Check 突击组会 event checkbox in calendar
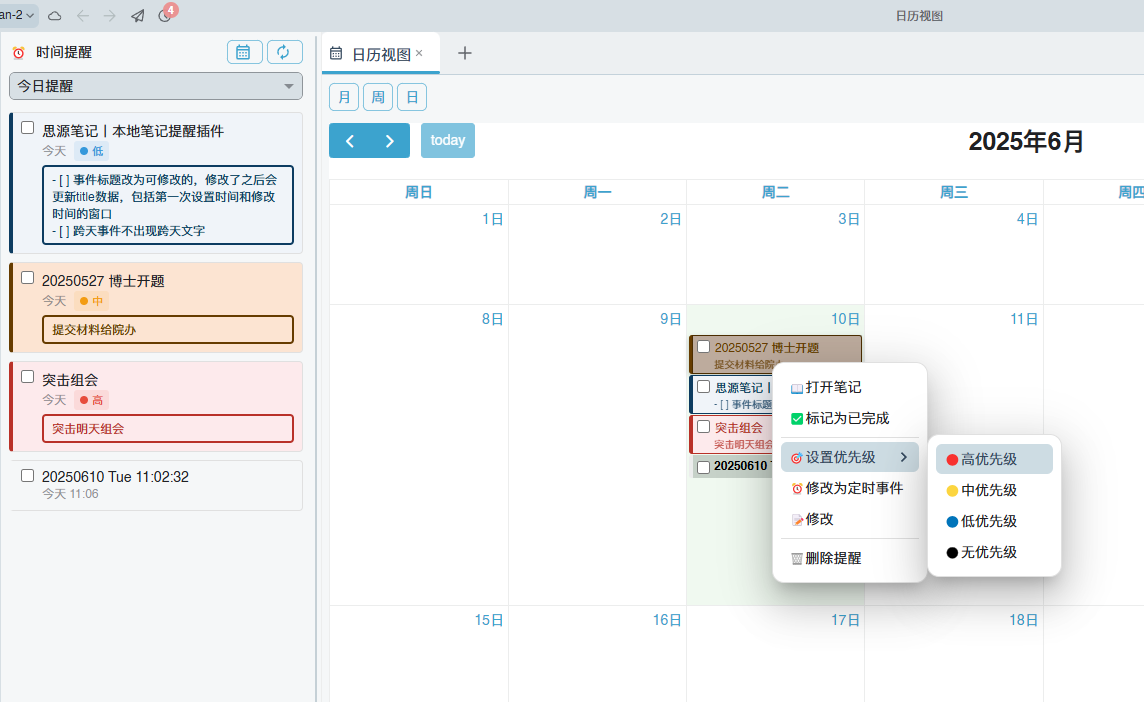 click(703, 427)
